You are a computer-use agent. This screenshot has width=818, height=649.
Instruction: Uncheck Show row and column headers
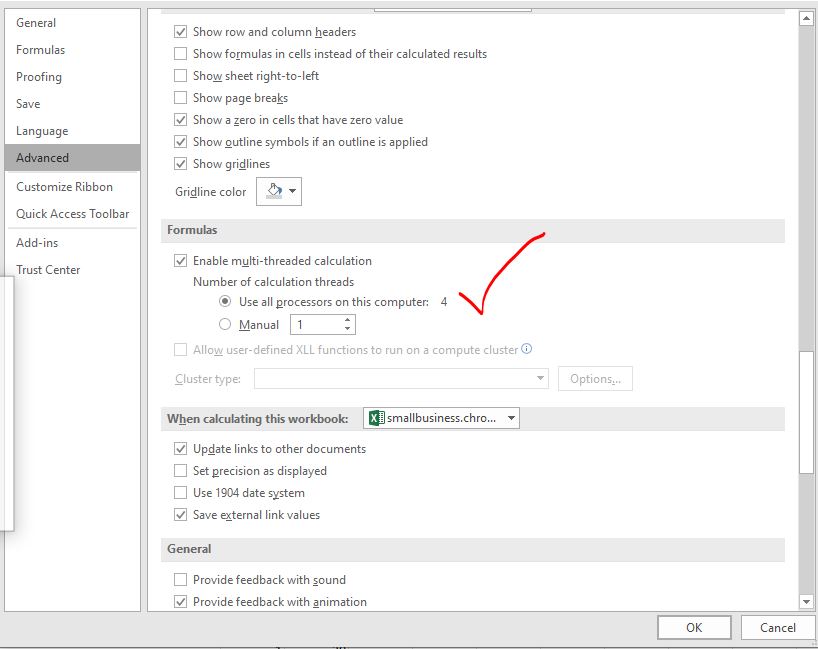pyautogui.click(x=181, y=32)
